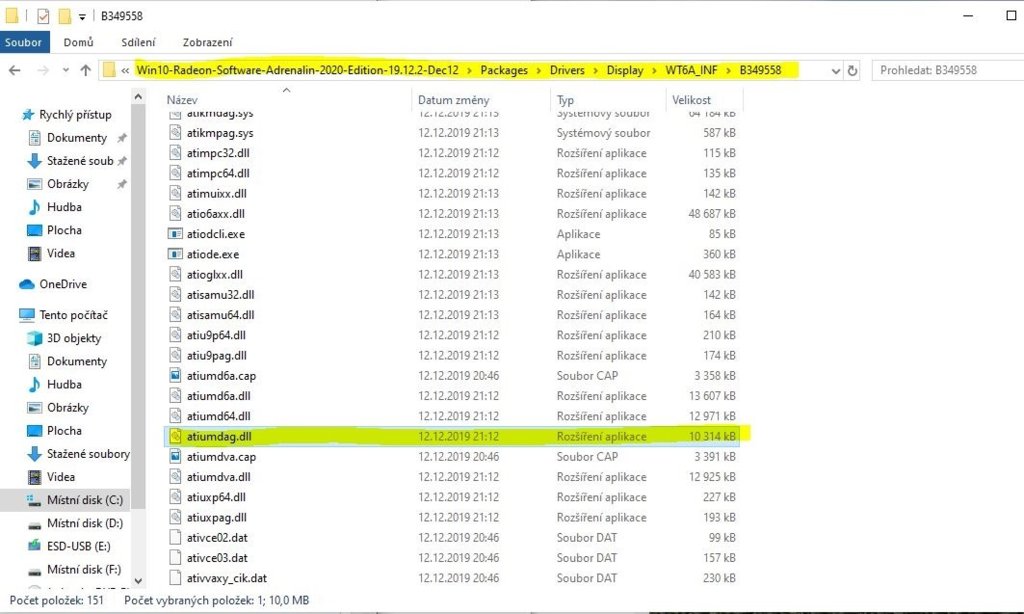Switch to the Zobrazení ribbon tab
The height and width of the screenshot is (614, 1024).
207,42
